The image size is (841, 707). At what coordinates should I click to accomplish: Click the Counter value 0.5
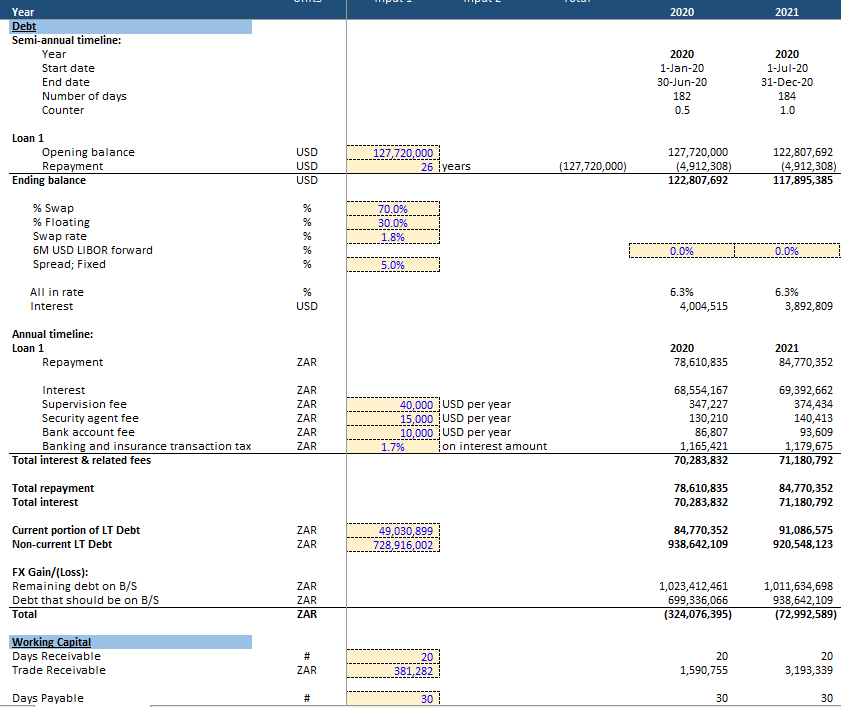pos(682,110)
